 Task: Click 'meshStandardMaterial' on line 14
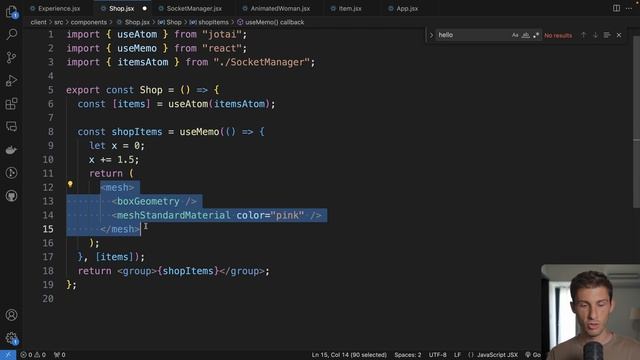click(x=173, y=215)
